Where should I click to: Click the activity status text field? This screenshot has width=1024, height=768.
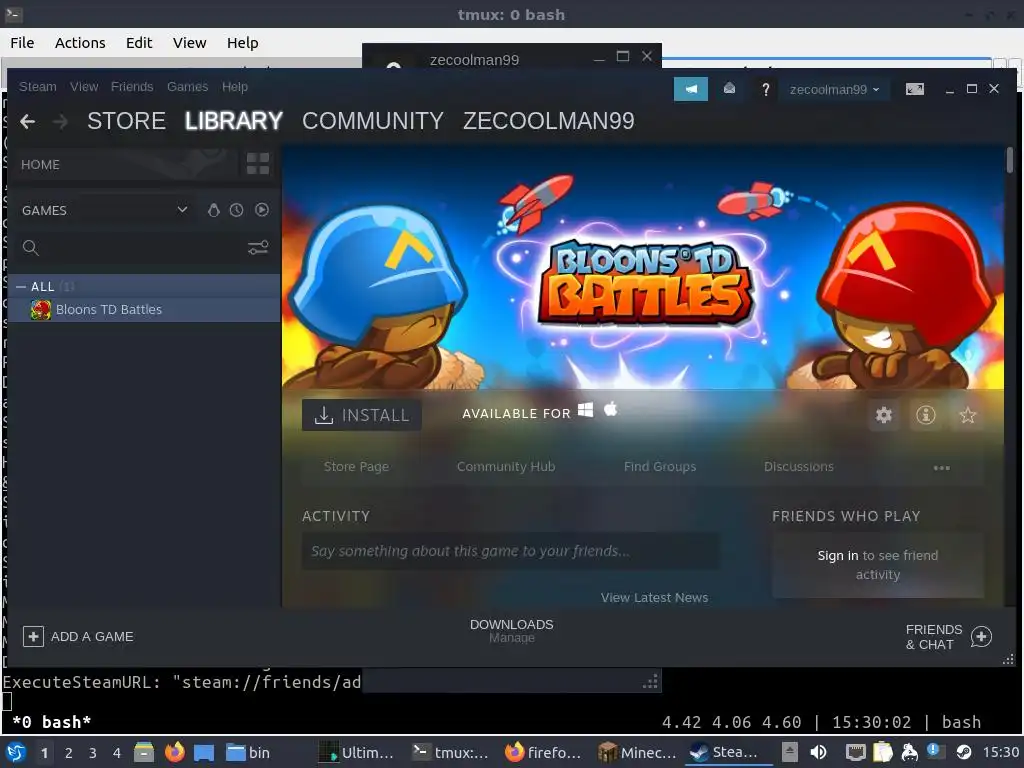click(511, 551)
